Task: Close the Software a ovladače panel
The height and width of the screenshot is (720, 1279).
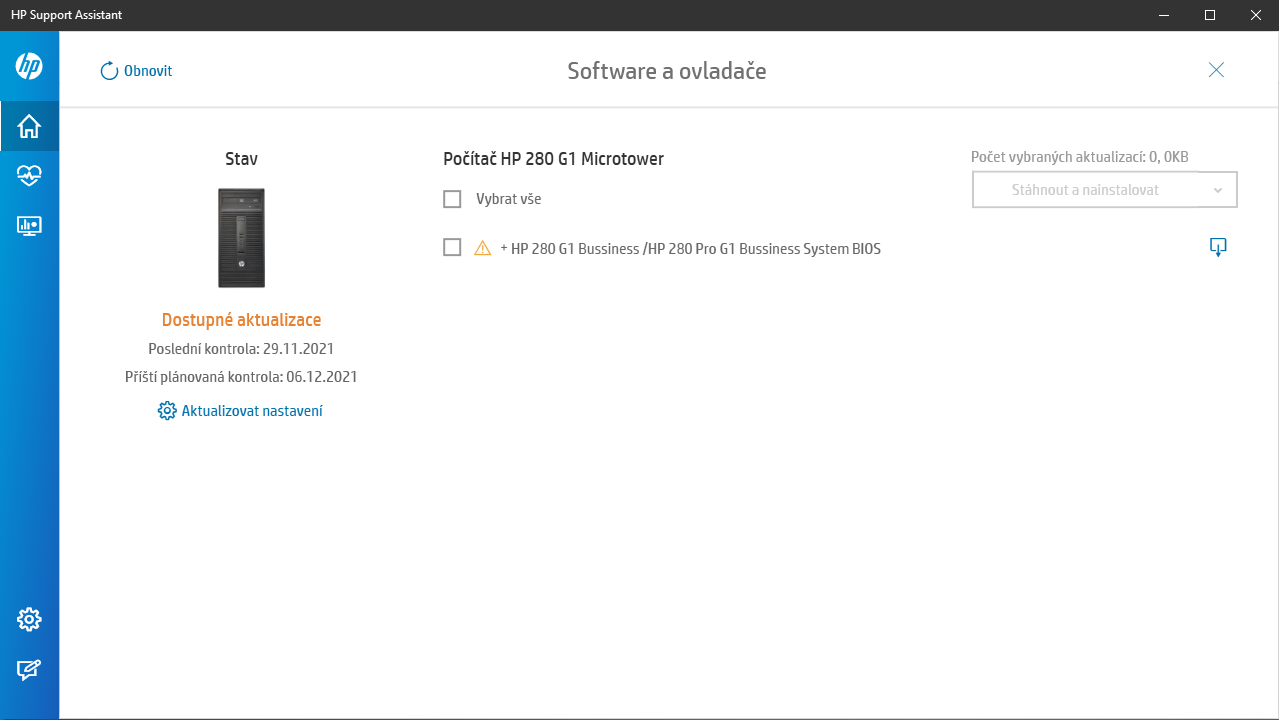Action: [1216, 70]
